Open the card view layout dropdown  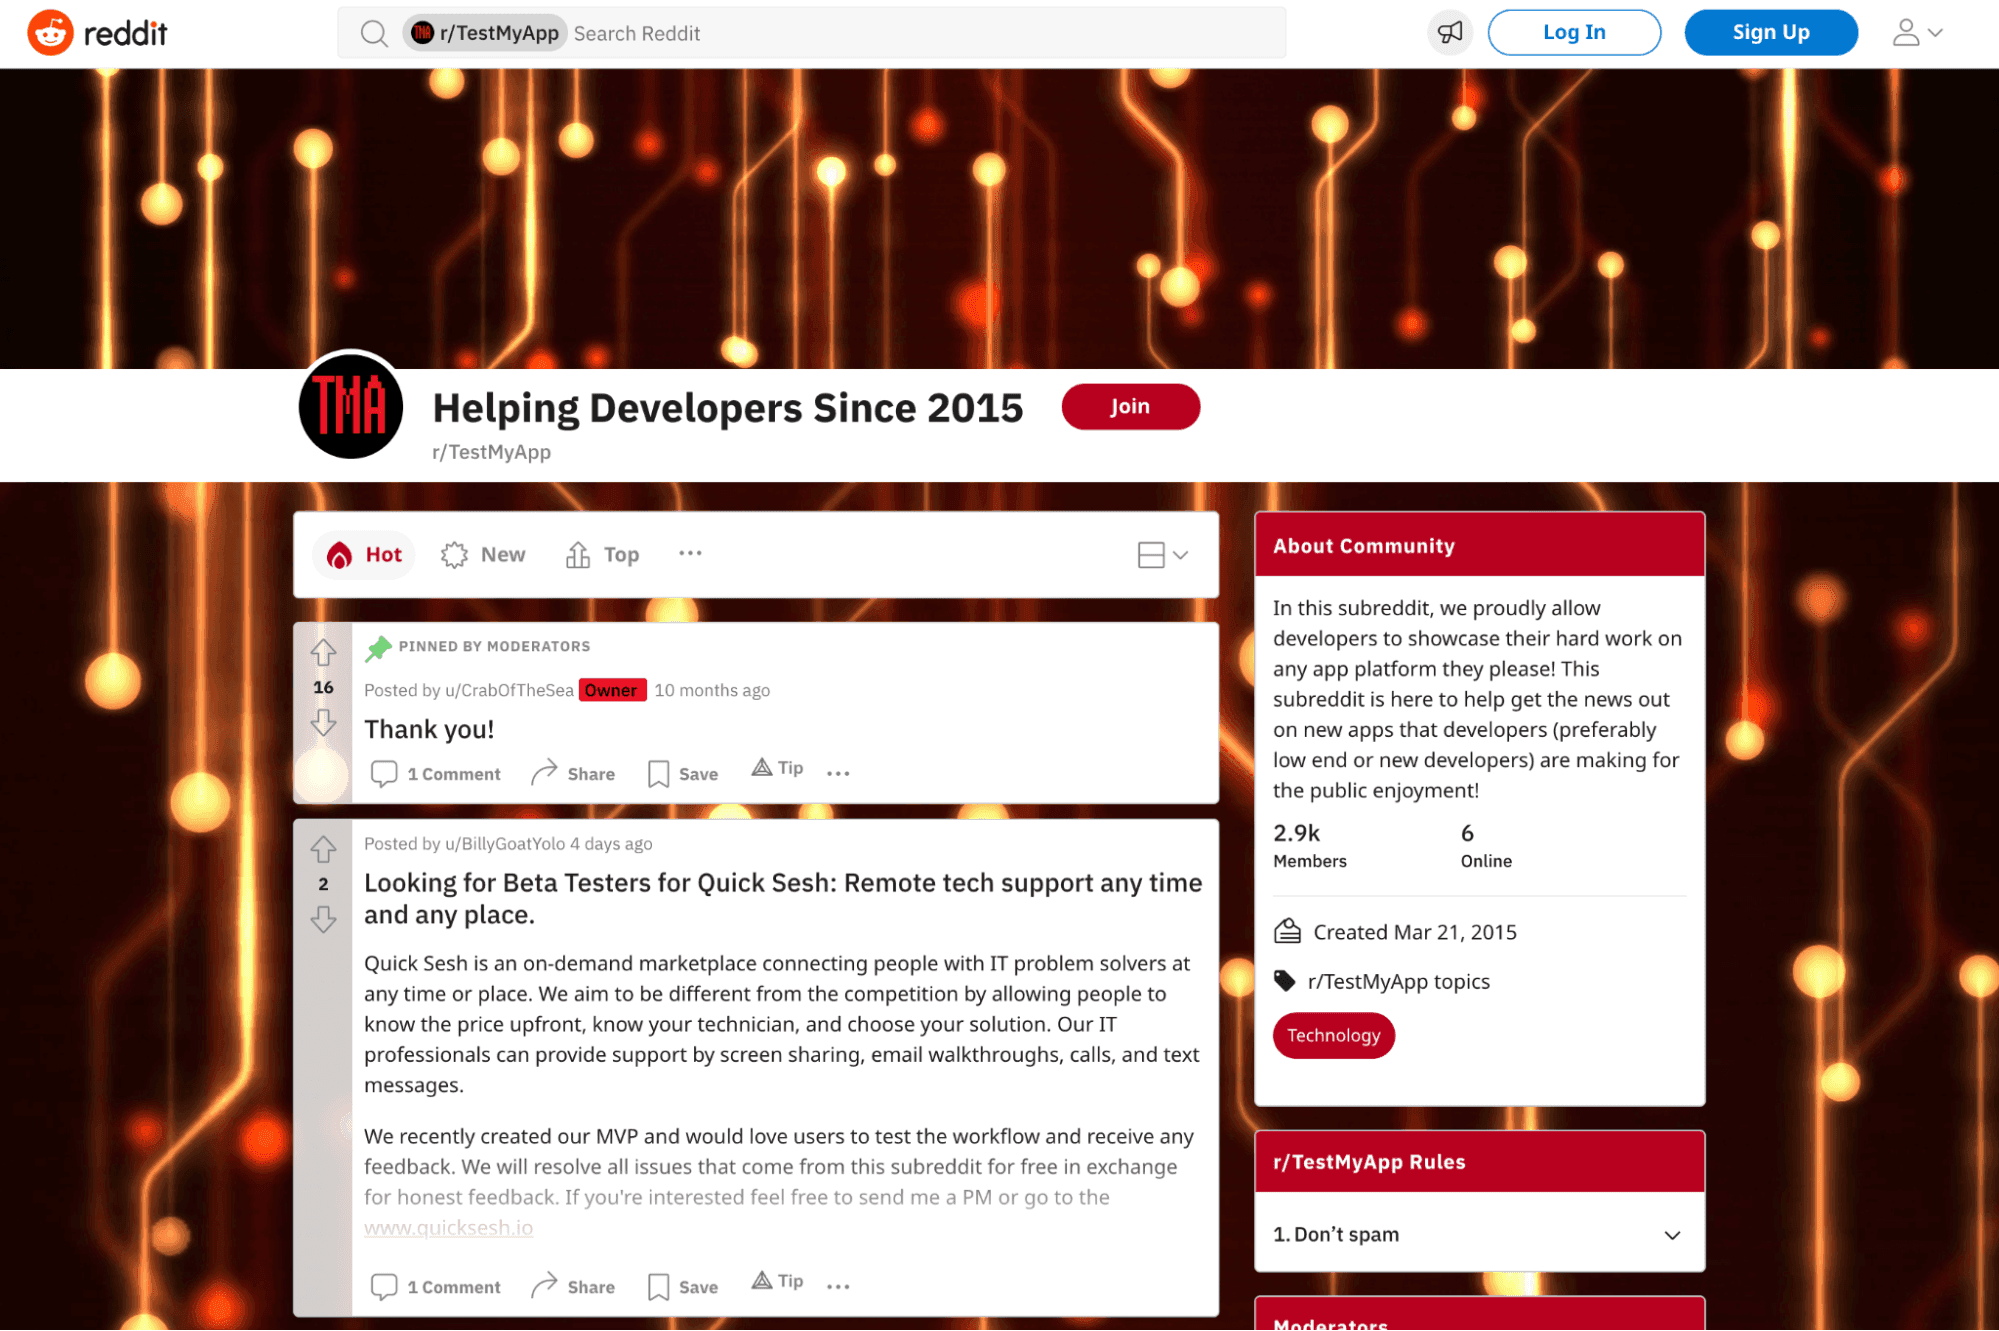pos(1162,555)
